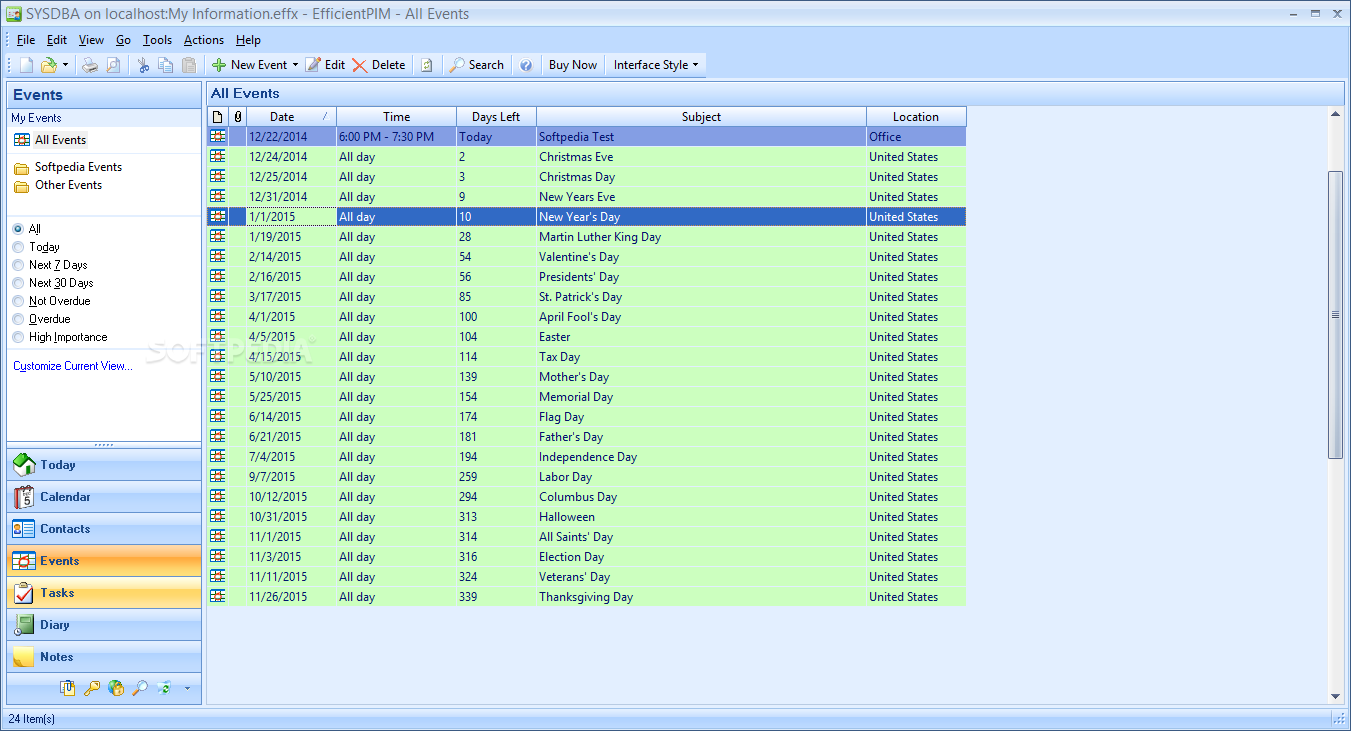1351x731 pixels.
Task: Select the All filter radio button
Action: pos(18,229)
